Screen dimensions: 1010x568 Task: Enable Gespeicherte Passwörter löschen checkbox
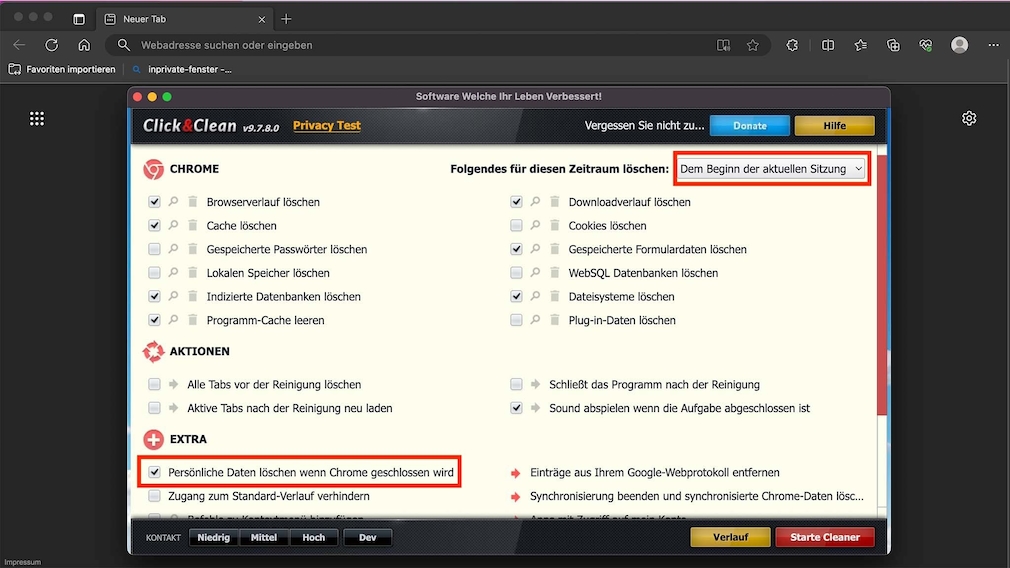(154, 249)
